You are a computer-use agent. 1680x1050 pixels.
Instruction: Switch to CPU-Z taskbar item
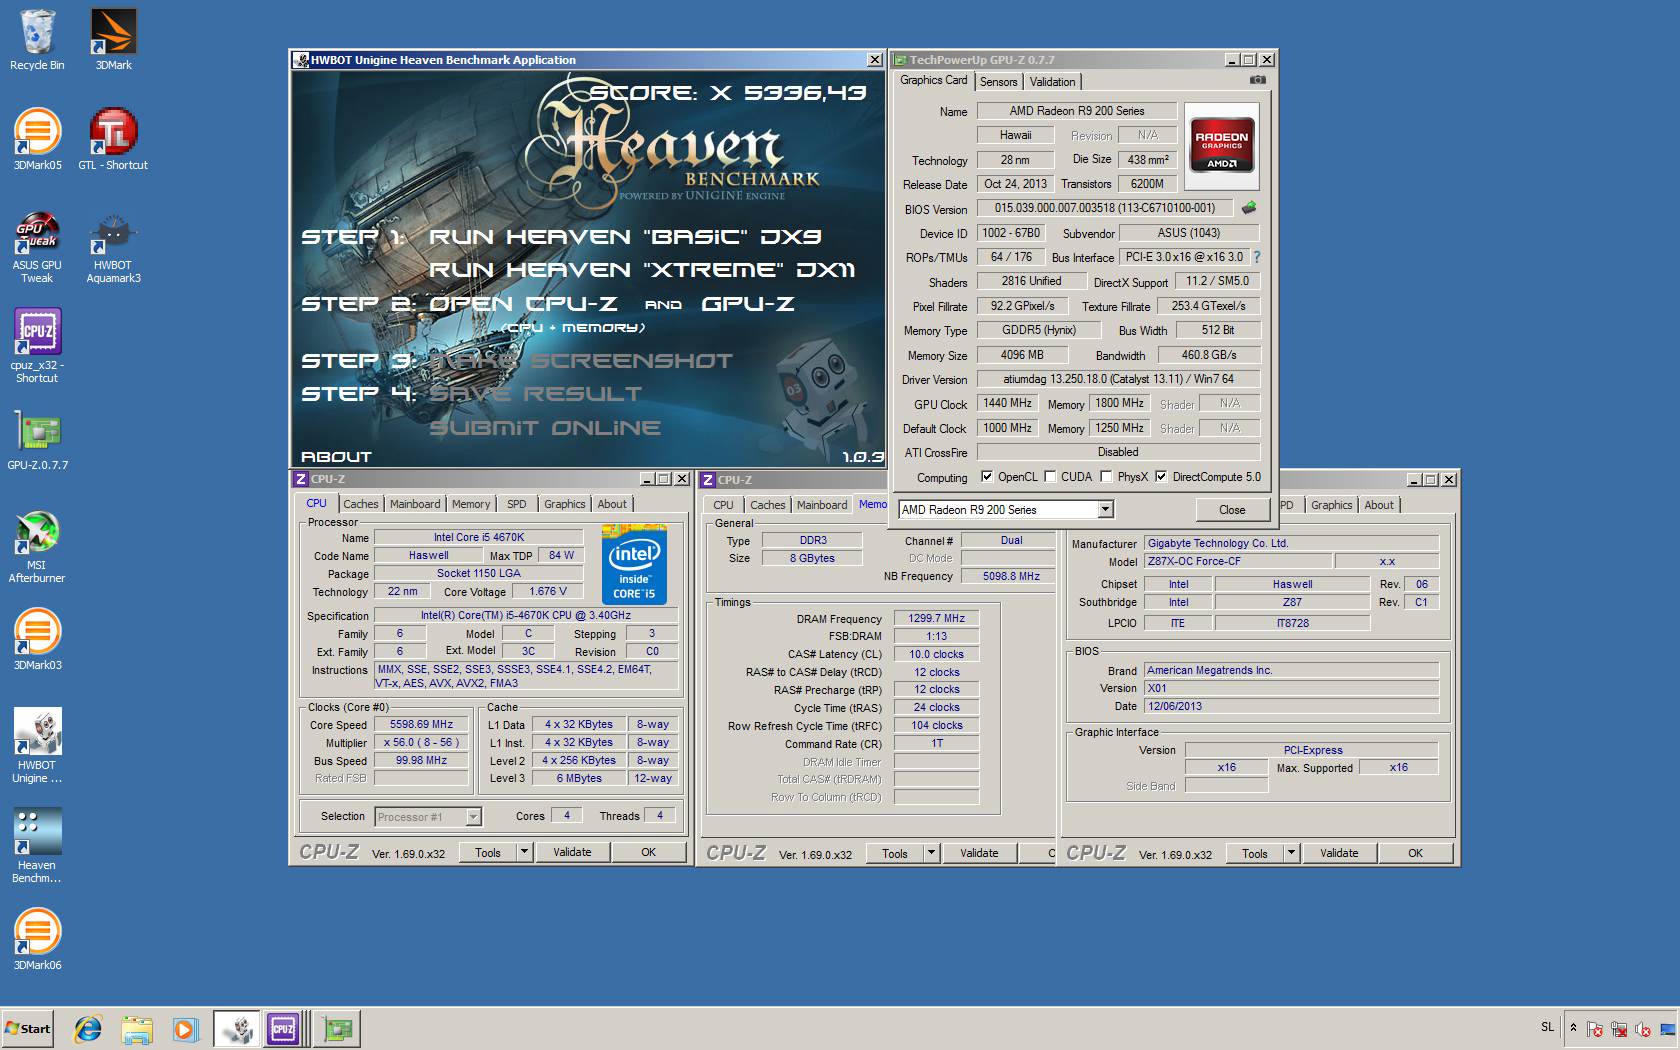[x=284, y=1028]
